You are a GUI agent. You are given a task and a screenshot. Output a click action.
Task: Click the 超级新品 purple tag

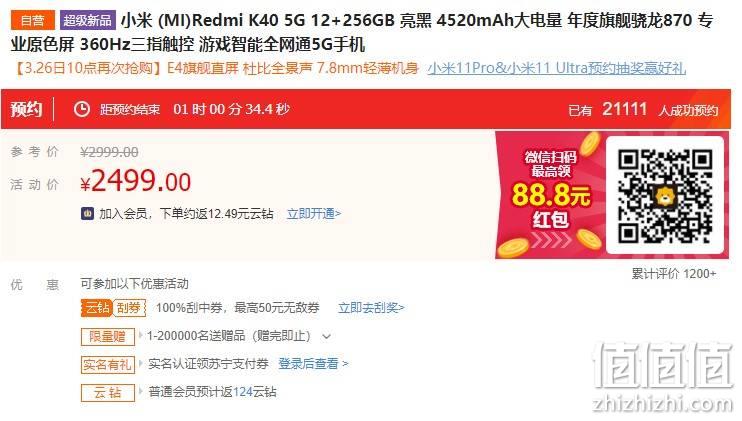[x=88, y=20]
